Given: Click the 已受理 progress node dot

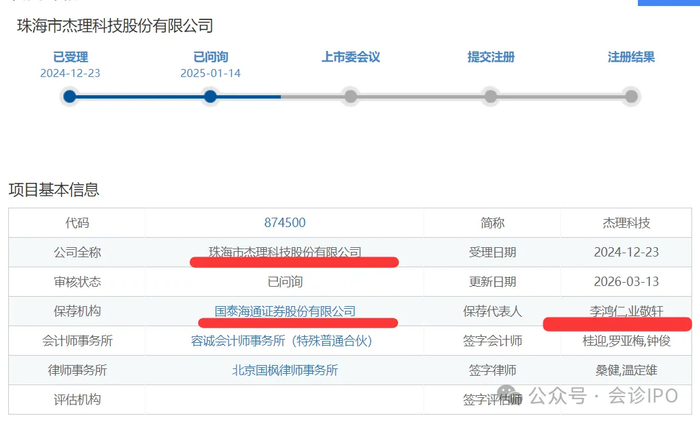Looking at the screenshot, I should coord(69,97).
